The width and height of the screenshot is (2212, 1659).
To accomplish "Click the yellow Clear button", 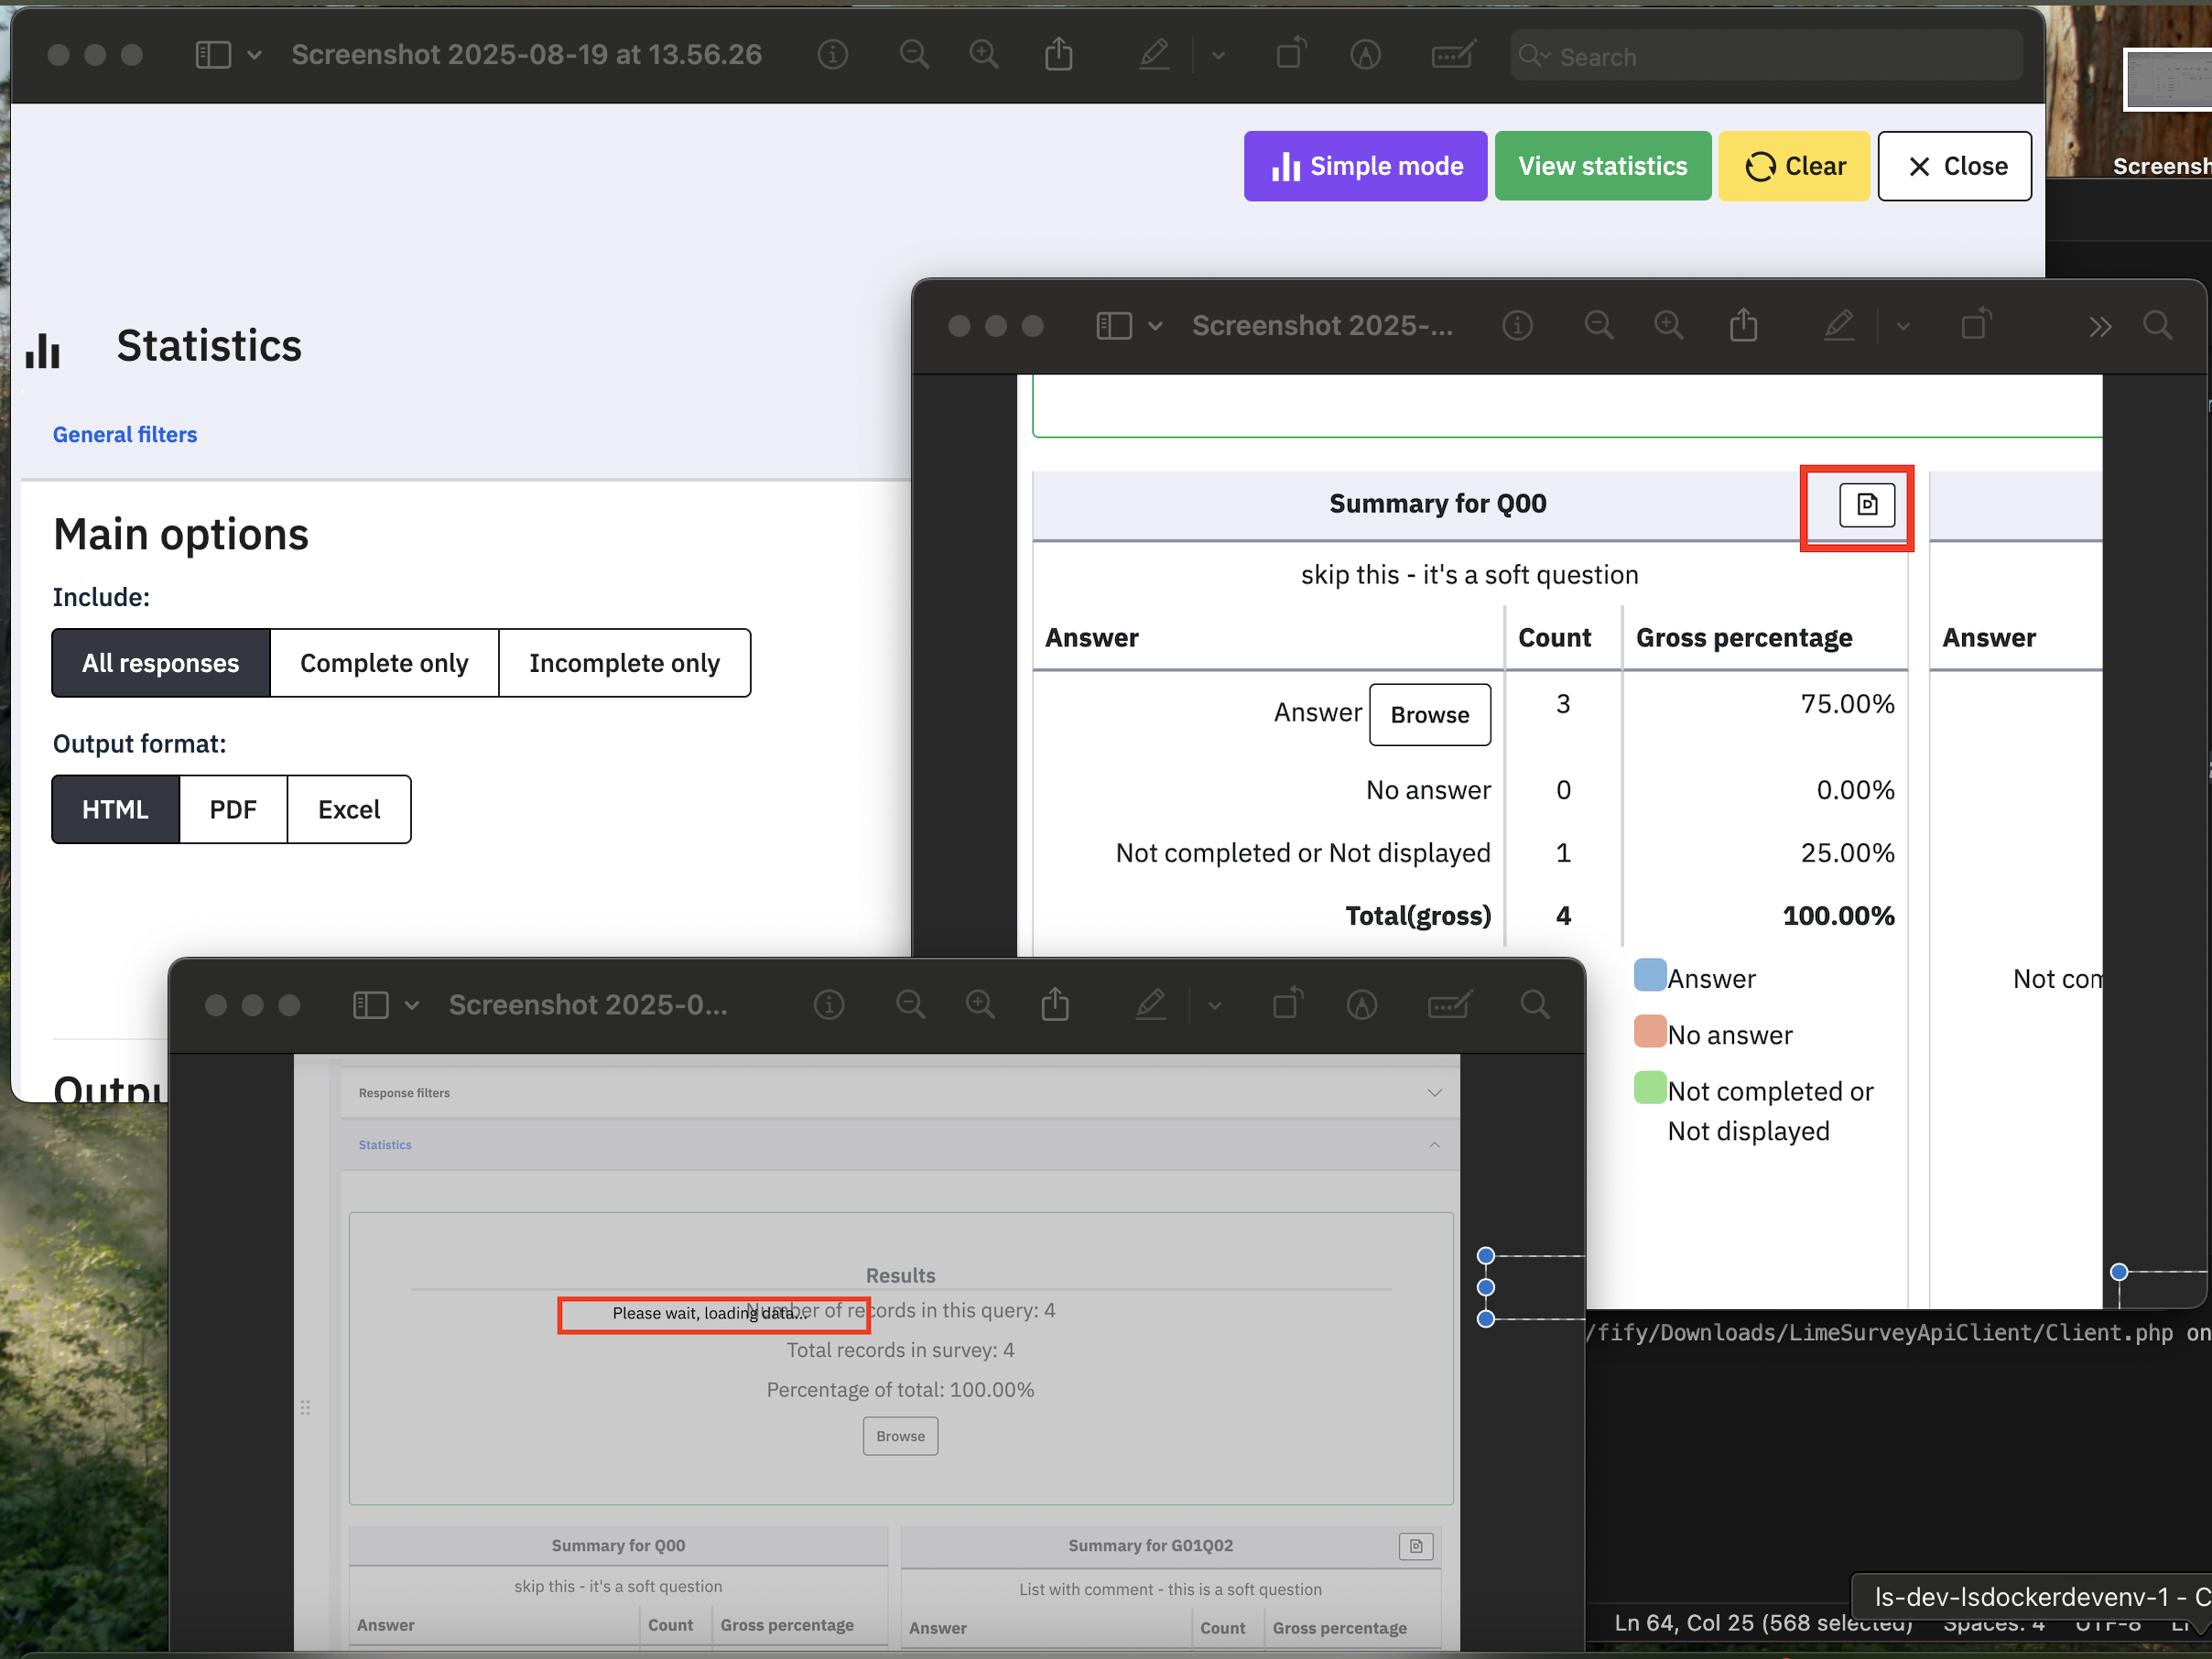I will pyautogui.click(x=1794, y=166).
